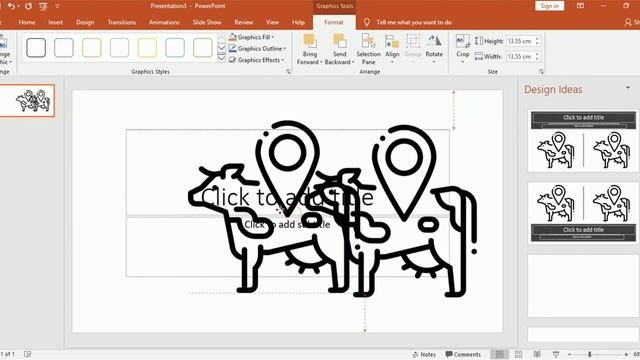Click the Crop tool
640x360 pixels.
point(462,41)
